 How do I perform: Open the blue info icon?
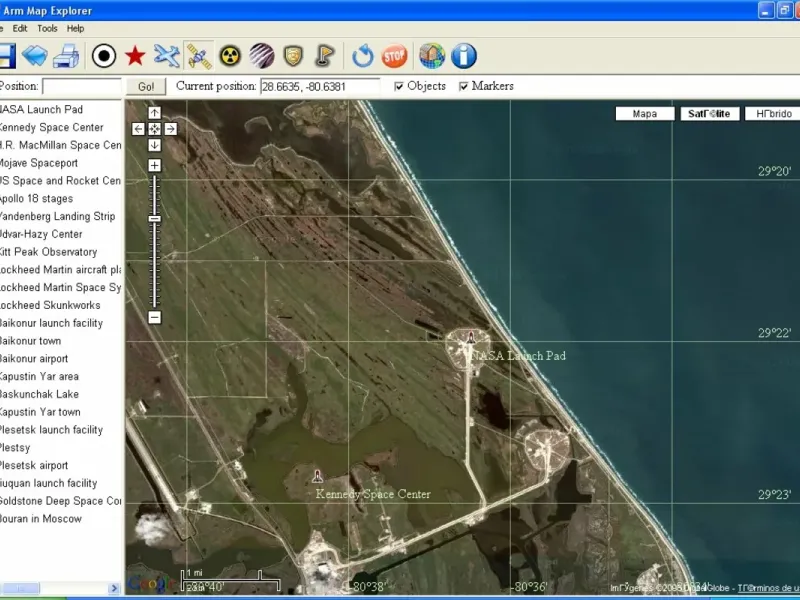tap(464, 56)
